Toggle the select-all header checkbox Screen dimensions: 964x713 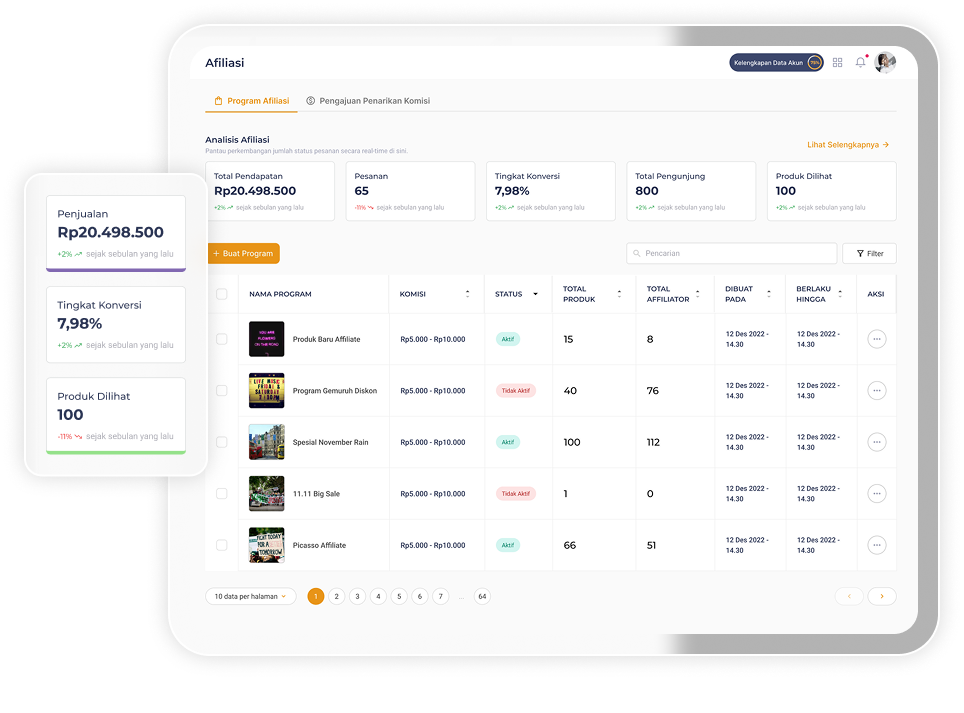[x=222, y=294]
